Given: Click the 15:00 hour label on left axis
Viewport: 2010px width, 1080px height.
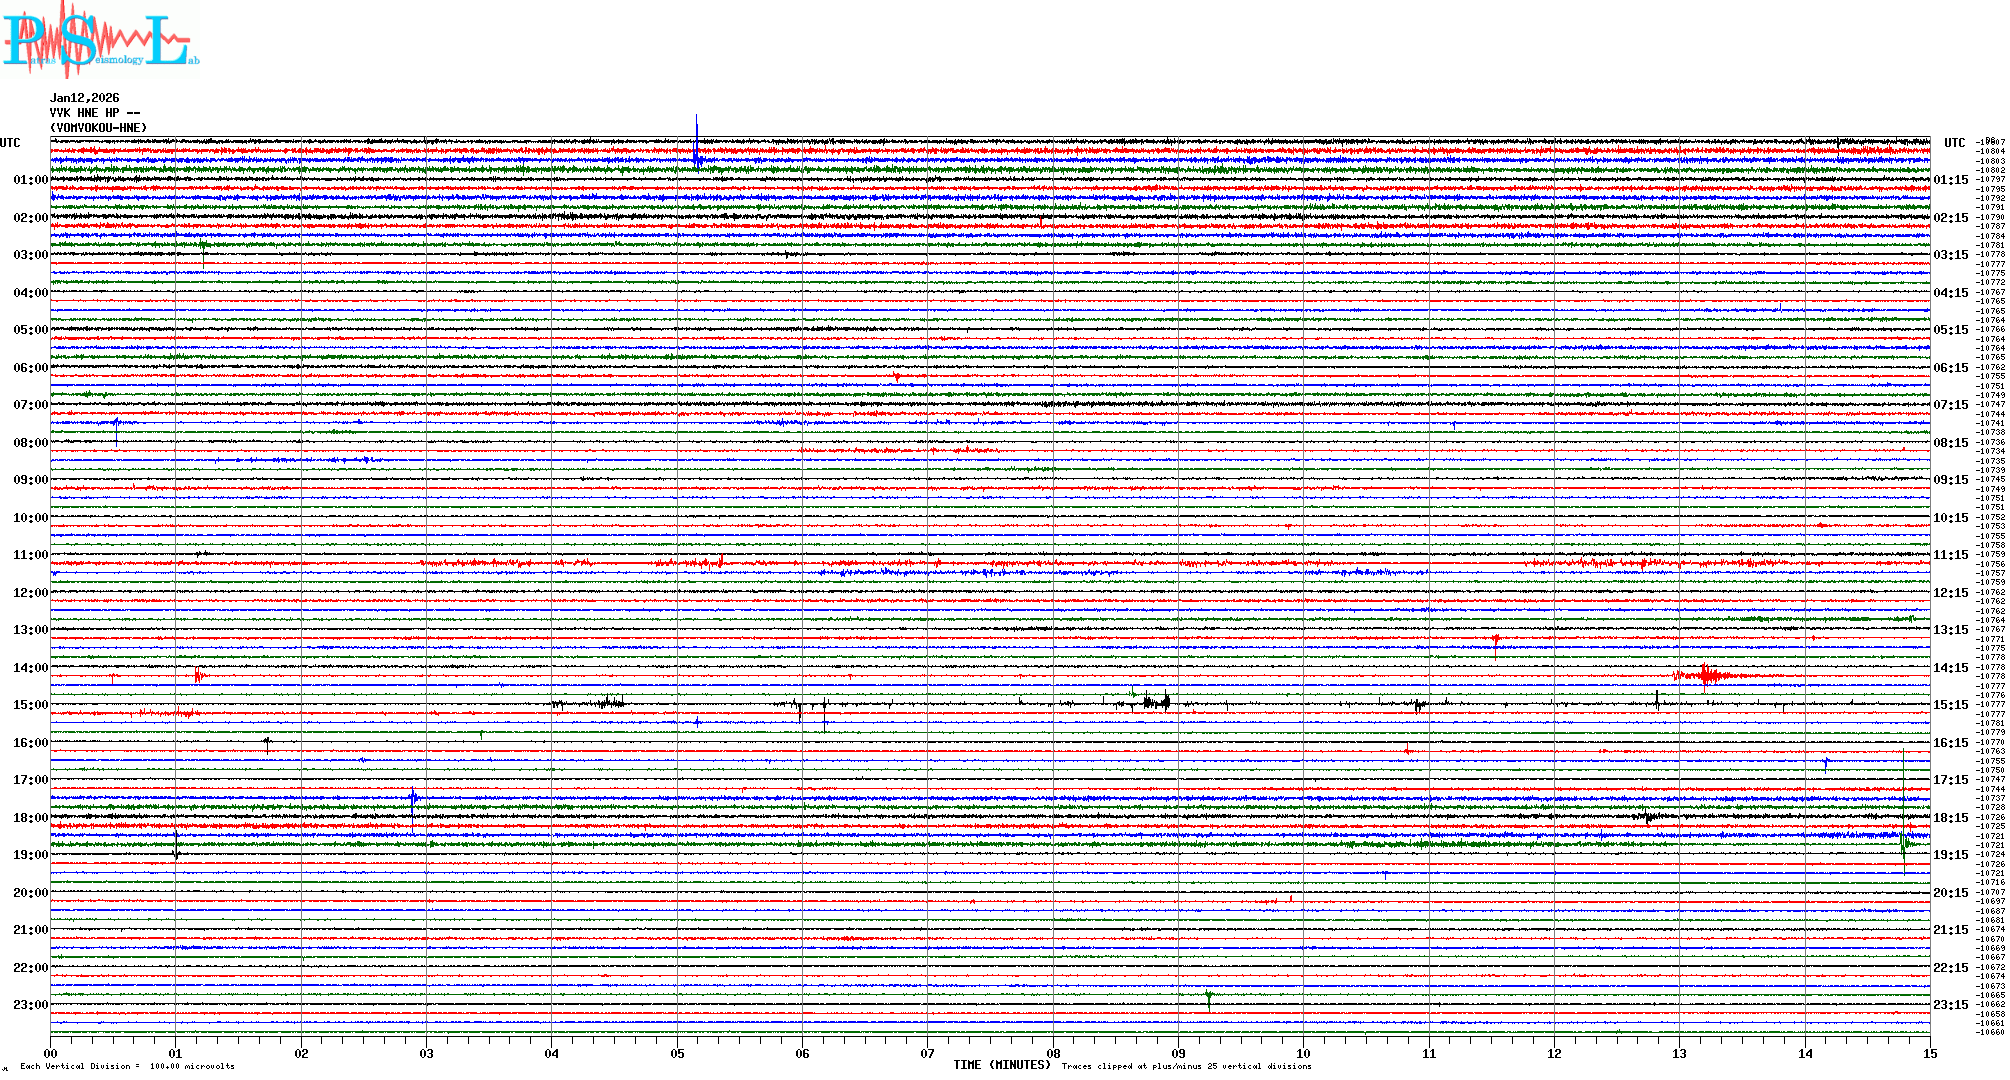Looking at the screenshot, I should pyautogui.click(x=30, y=705).
